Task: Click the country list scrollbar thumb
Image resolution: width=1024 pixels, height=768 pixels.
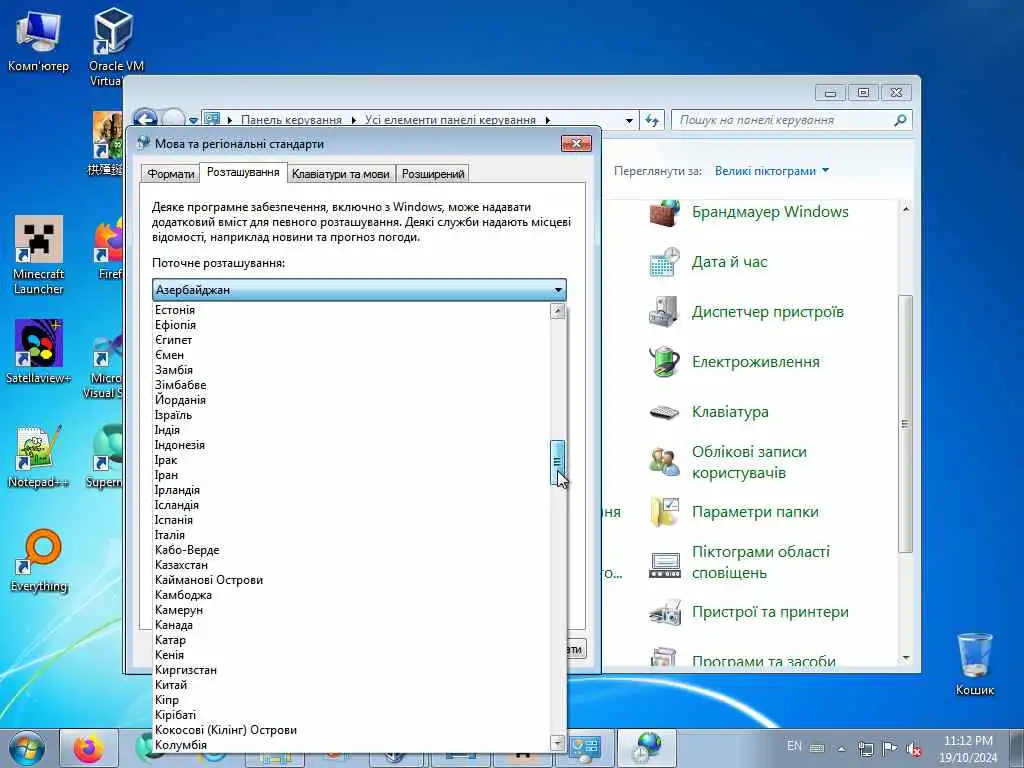Action: [557, 462]
